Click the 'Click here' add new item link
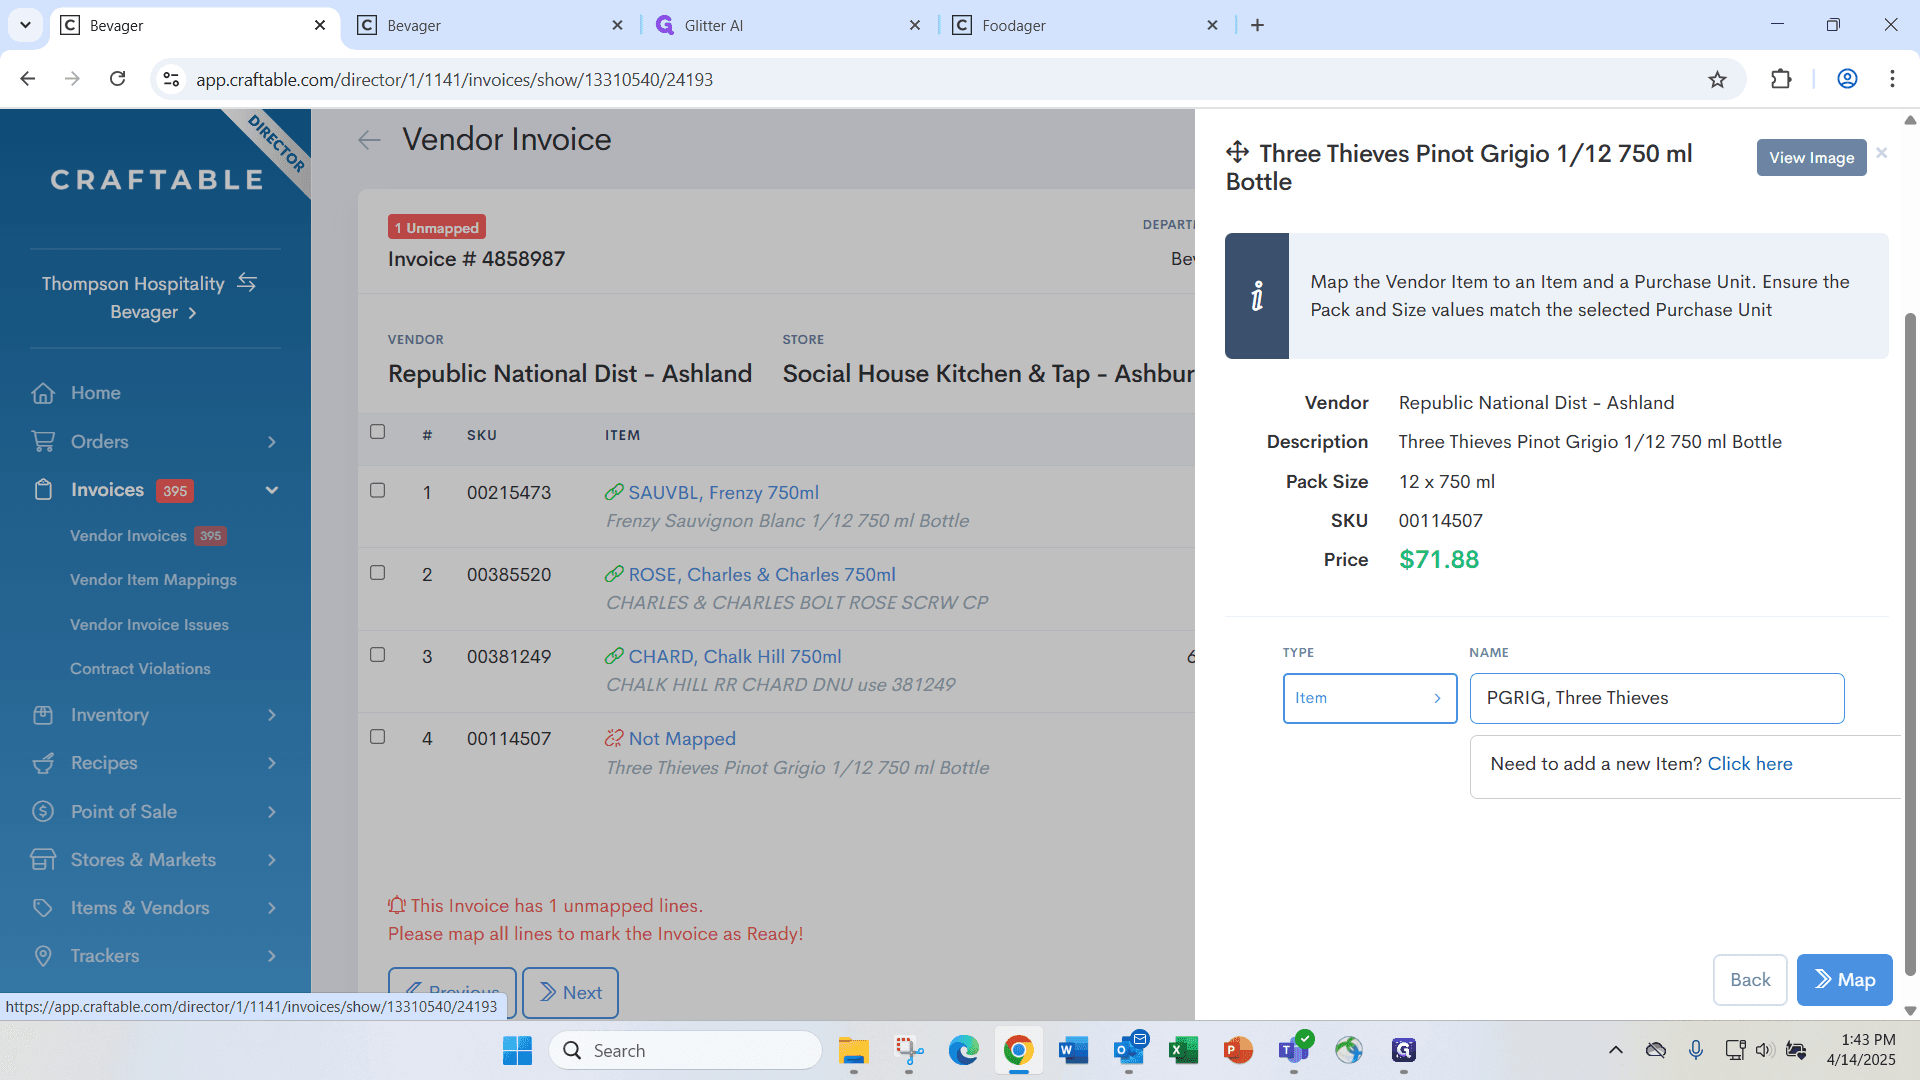This screenshot has height=1080, width=1920. tap(1749, 764)
